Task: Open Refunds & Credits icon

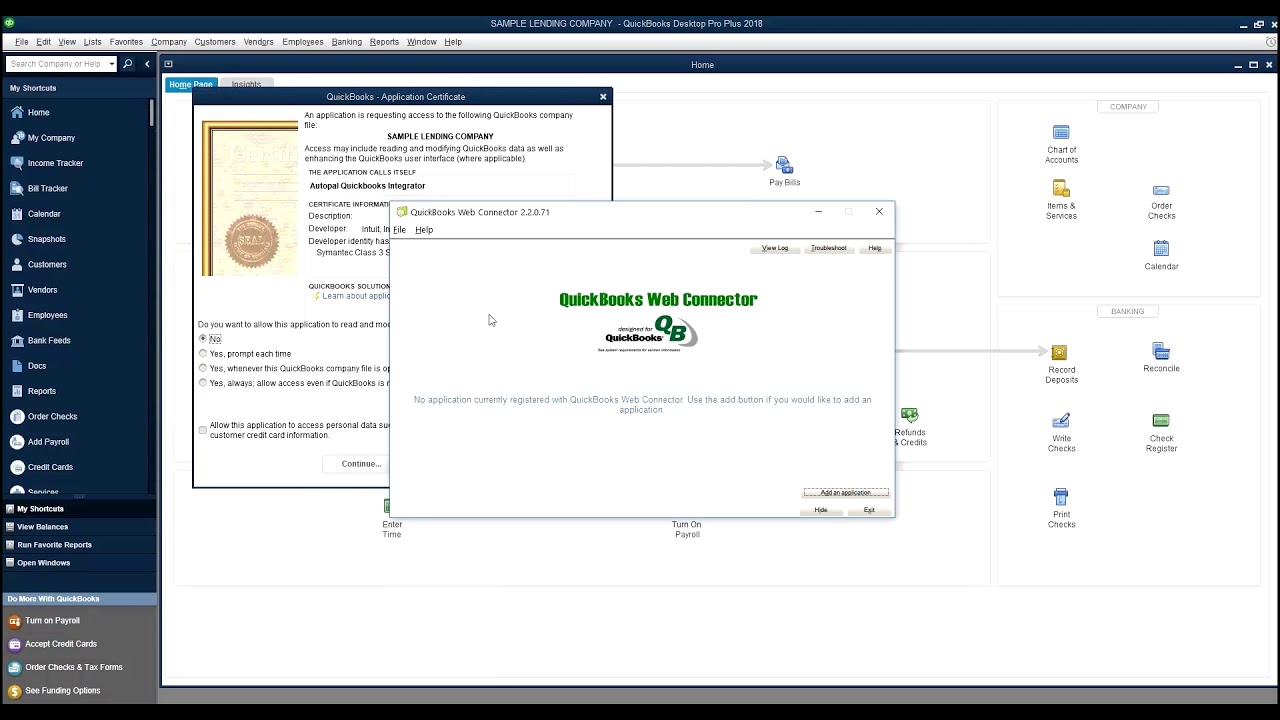Action: (909, 415)
